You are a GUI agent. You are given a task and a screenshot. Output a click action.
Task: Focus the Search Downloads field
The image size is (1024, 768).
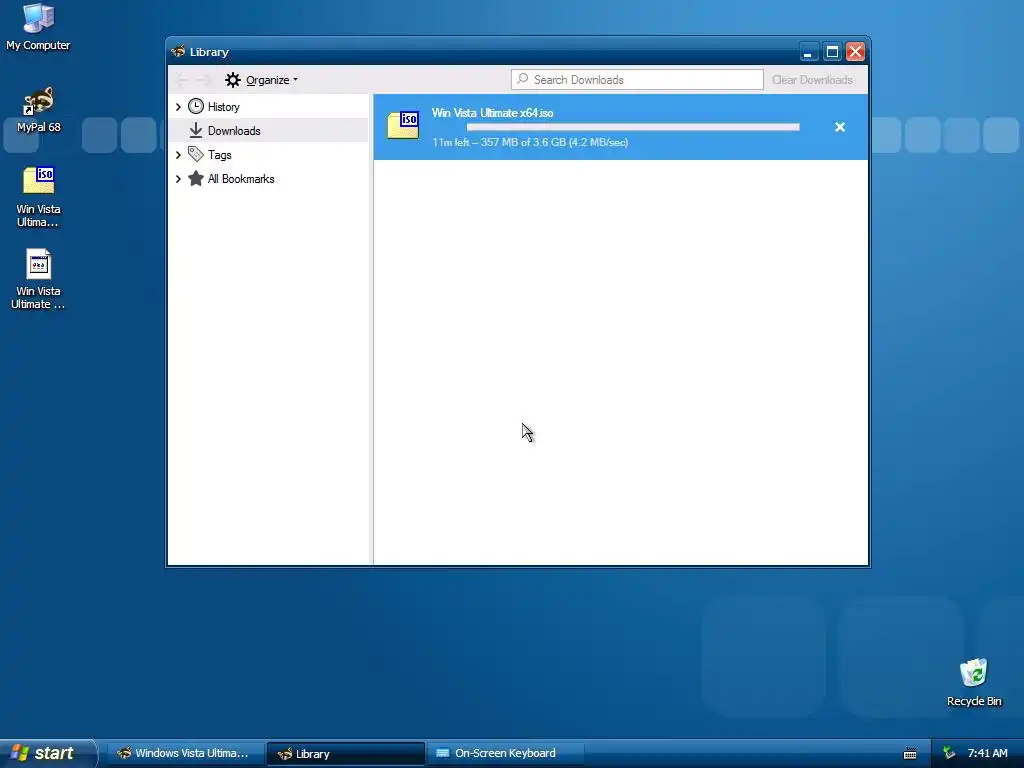pos(637,80)
